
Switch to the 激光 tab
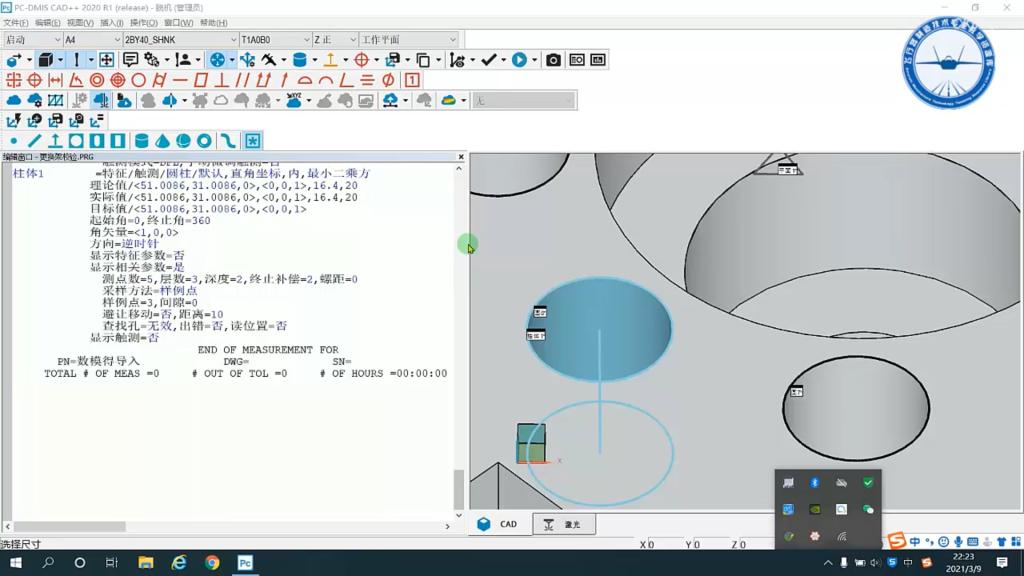pyautogui.click(x=564, y=524)
